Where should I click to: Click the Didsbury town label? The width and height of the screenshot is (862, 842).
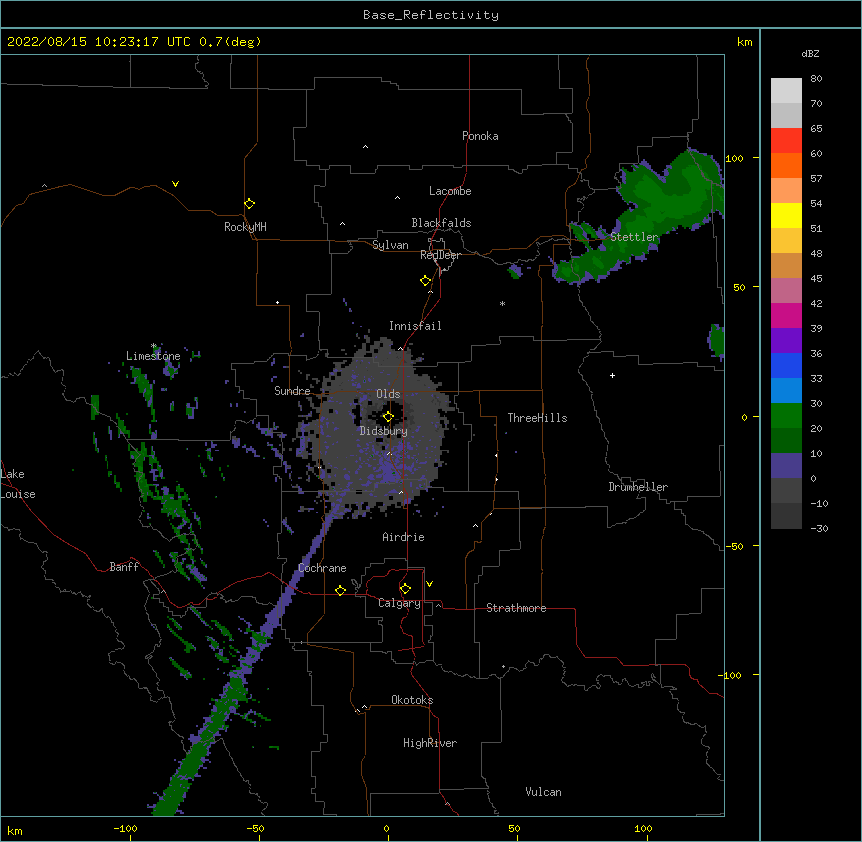tap(384, 431)
